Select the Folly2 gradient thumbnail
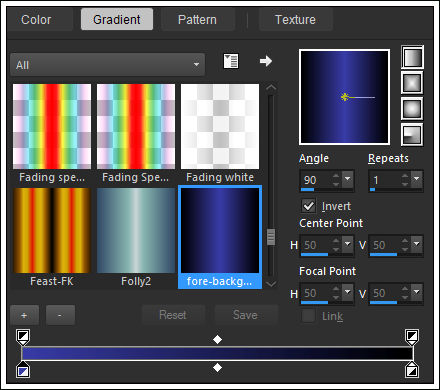 pos(136,230)
